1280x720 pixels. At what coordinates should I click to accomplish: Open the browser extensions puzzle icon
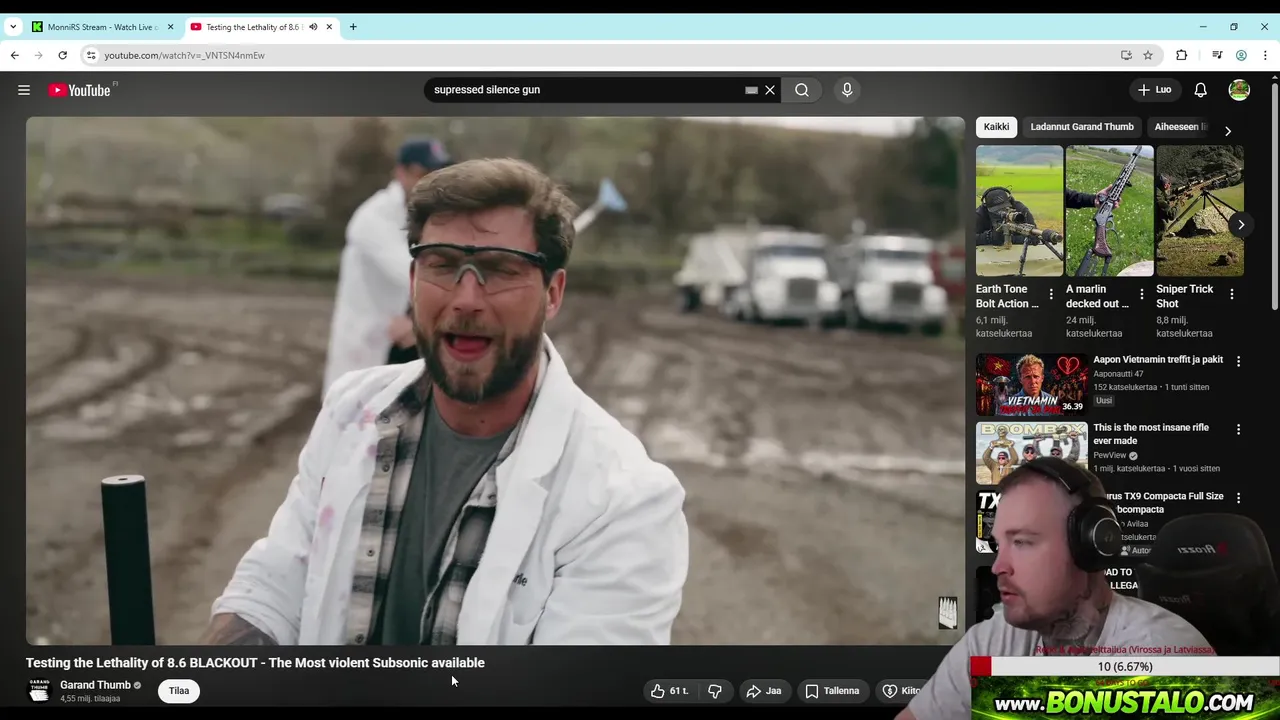tap(1182, 55)
